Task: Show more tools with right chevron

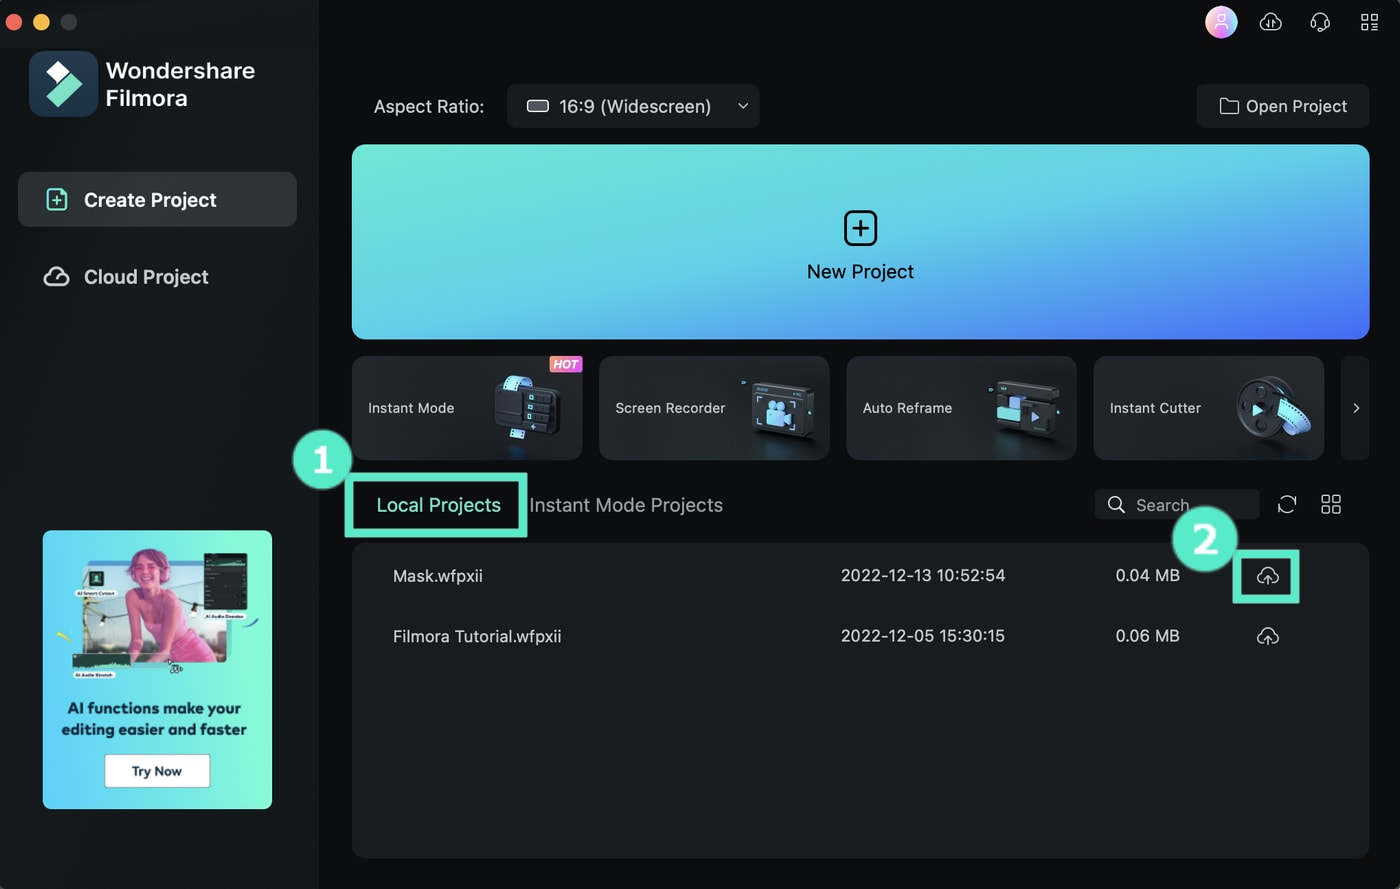Action: click(1356, 408)
